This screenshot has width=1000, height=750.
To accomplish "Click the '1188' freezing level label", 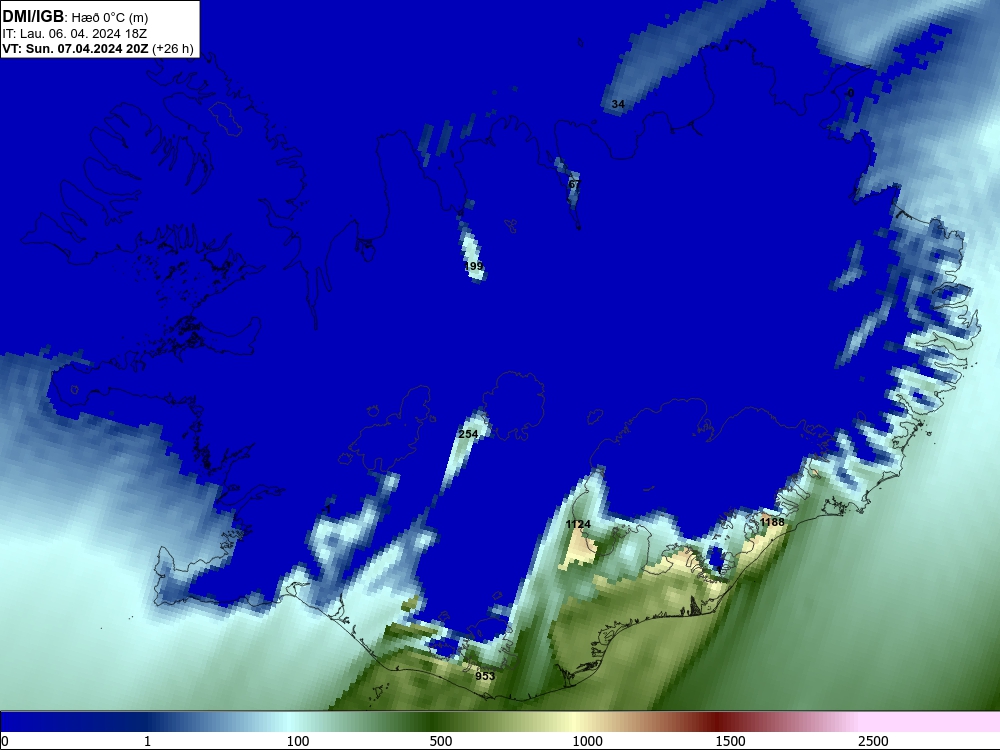I will point(772,522).
